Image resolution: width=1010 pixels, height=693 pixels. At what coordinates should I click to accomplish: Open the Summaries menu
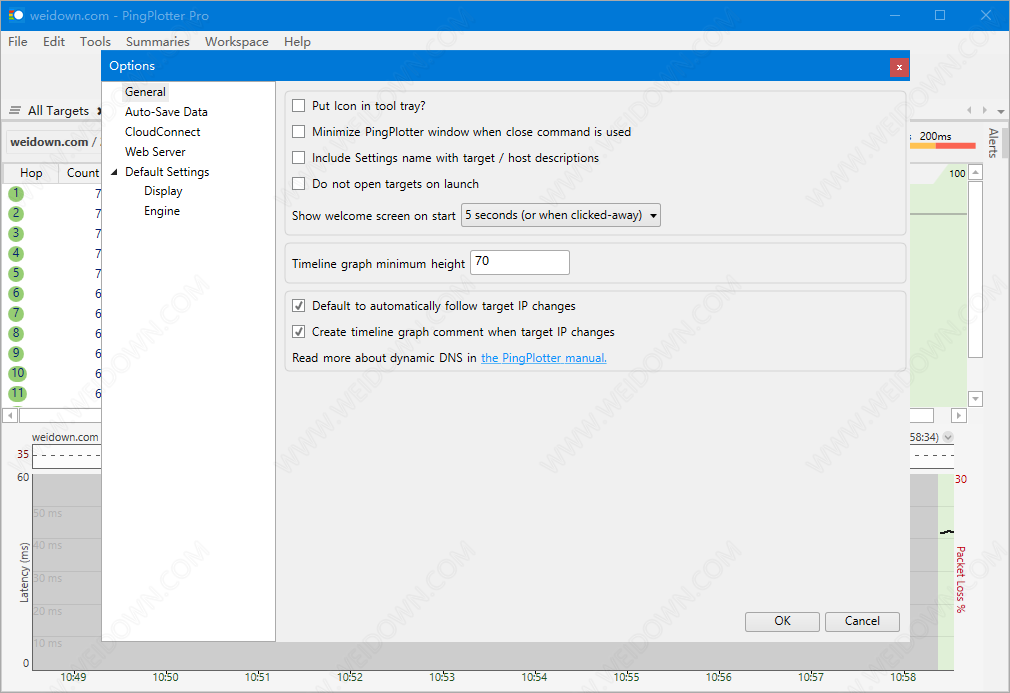[157, 41]
